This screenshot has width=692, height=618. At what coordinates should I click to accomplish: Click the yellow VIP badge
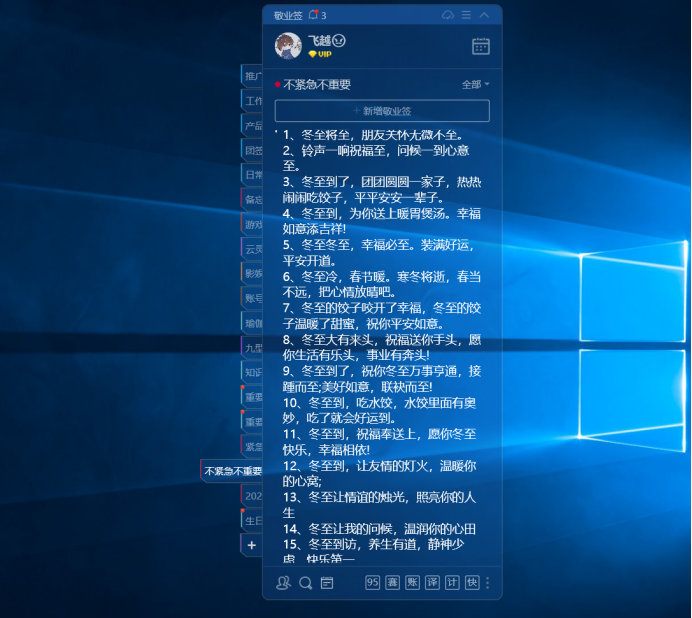320,54
